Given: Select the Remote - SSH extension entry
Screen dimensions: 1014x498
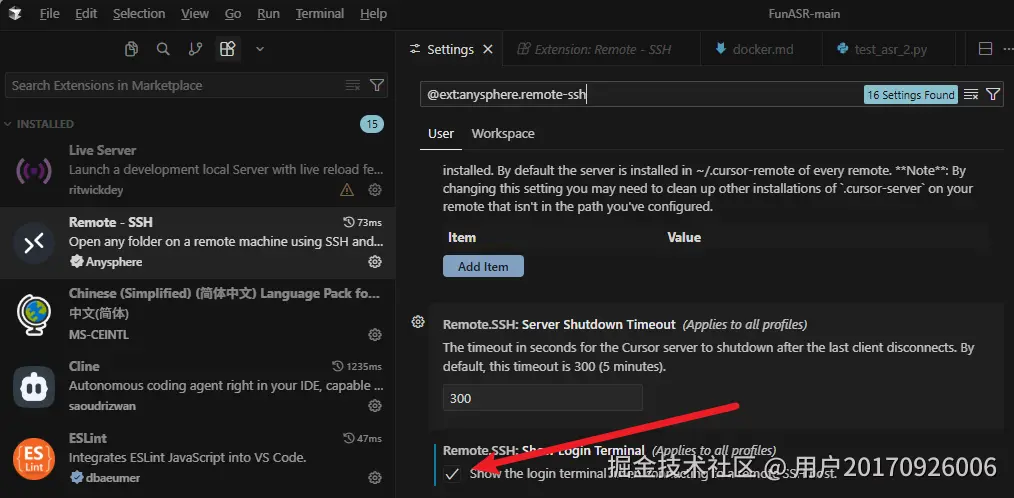Looking at the screenshot, I should (197, 243).
